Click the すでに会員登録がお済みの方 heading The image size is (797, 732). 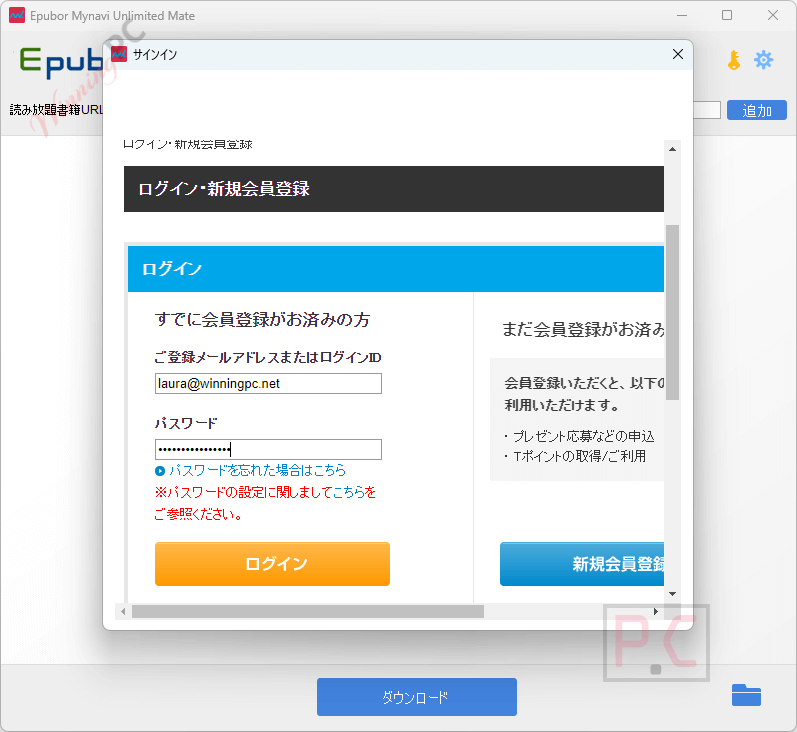262,319
